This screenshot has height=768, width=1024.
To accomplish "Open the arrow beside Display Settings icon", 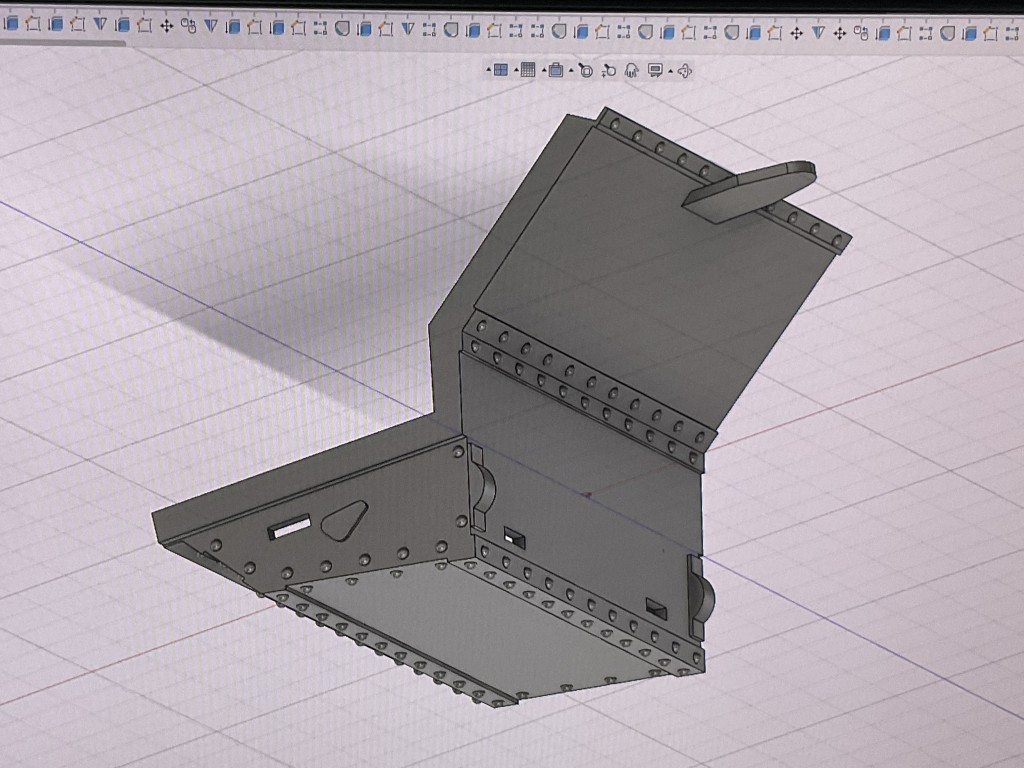I will 544,71.
